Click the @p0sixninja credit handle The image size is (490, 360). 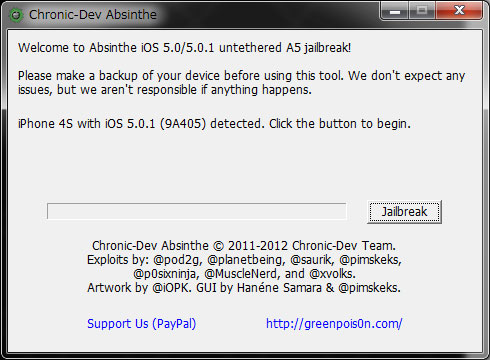click(166, 274)
